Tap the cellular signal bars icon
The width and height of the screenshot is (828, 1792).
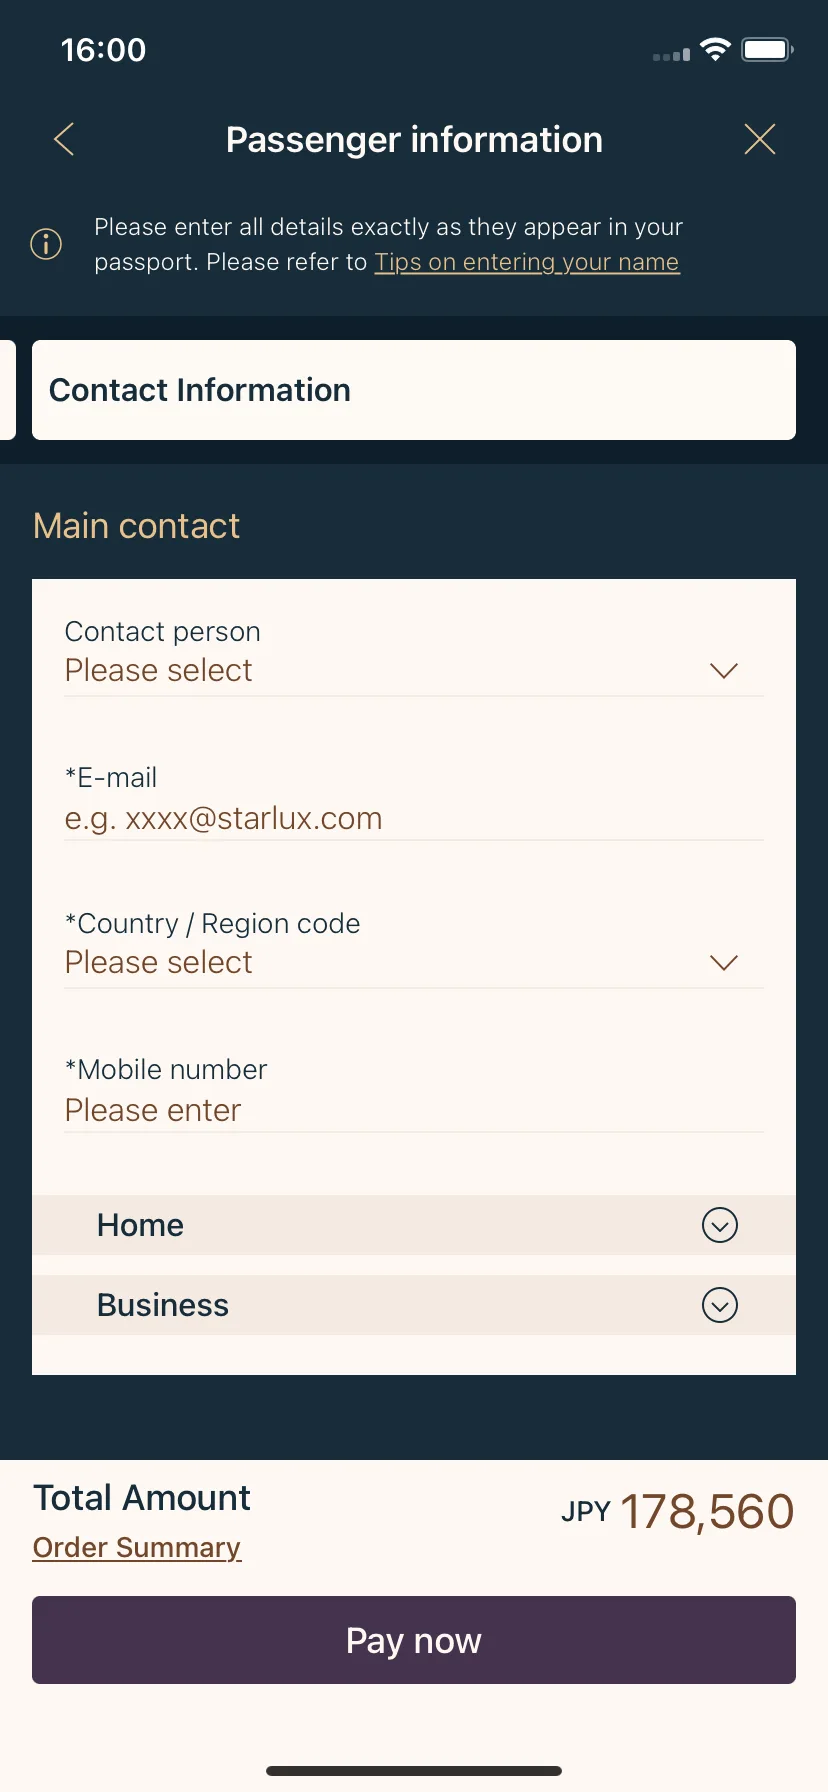coord(671,55)
